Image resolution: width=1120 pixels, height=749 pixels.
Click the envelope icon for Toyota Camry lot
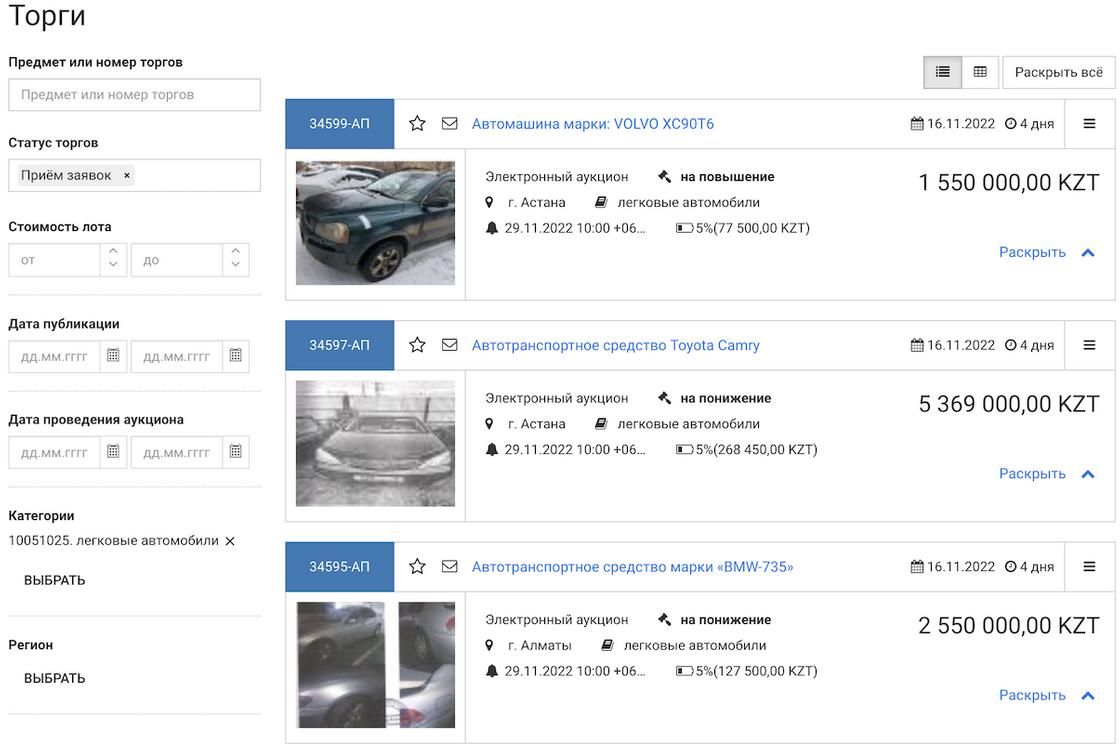(x=450, y=345)
